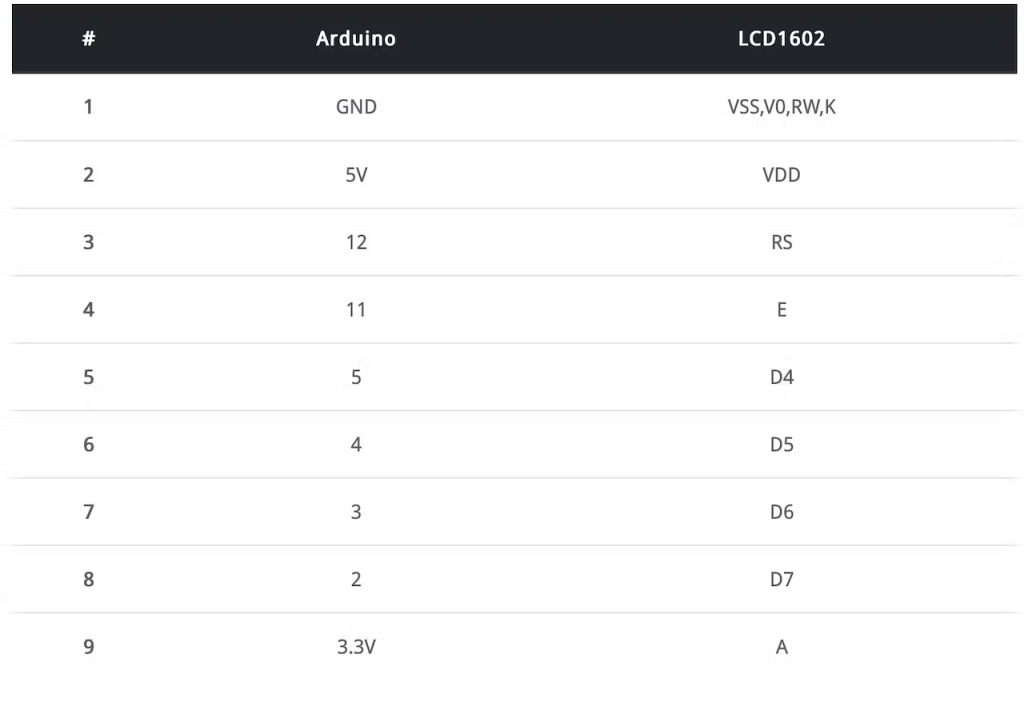Click the # column header
The width and height of the screenshot is (1024, 706).
(x=88, y=39)
